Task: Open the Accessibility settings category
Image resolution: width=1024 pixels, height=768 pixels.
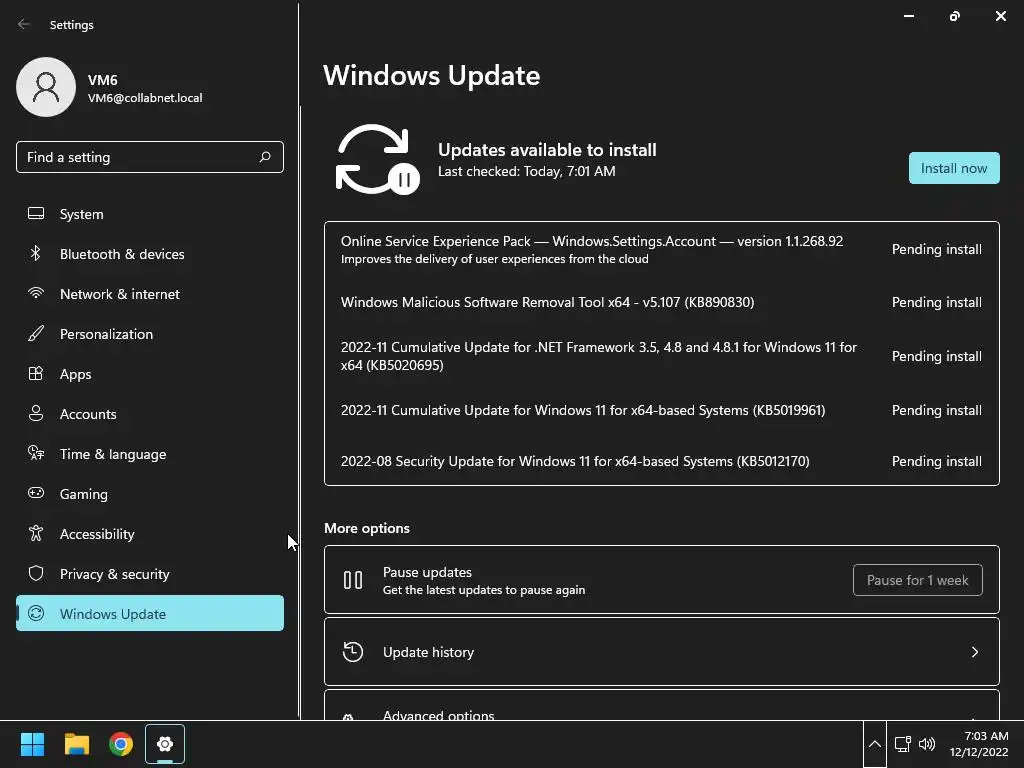Action: (150, 534)
